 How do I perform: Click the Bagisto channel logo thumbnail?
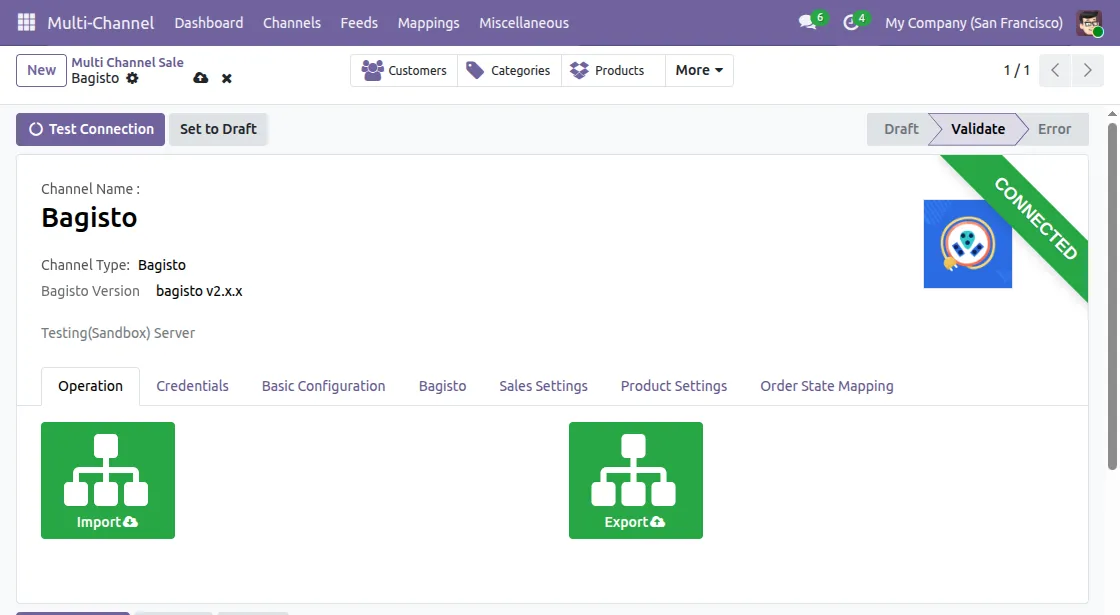pyautogui.click(x=967, y=244)
